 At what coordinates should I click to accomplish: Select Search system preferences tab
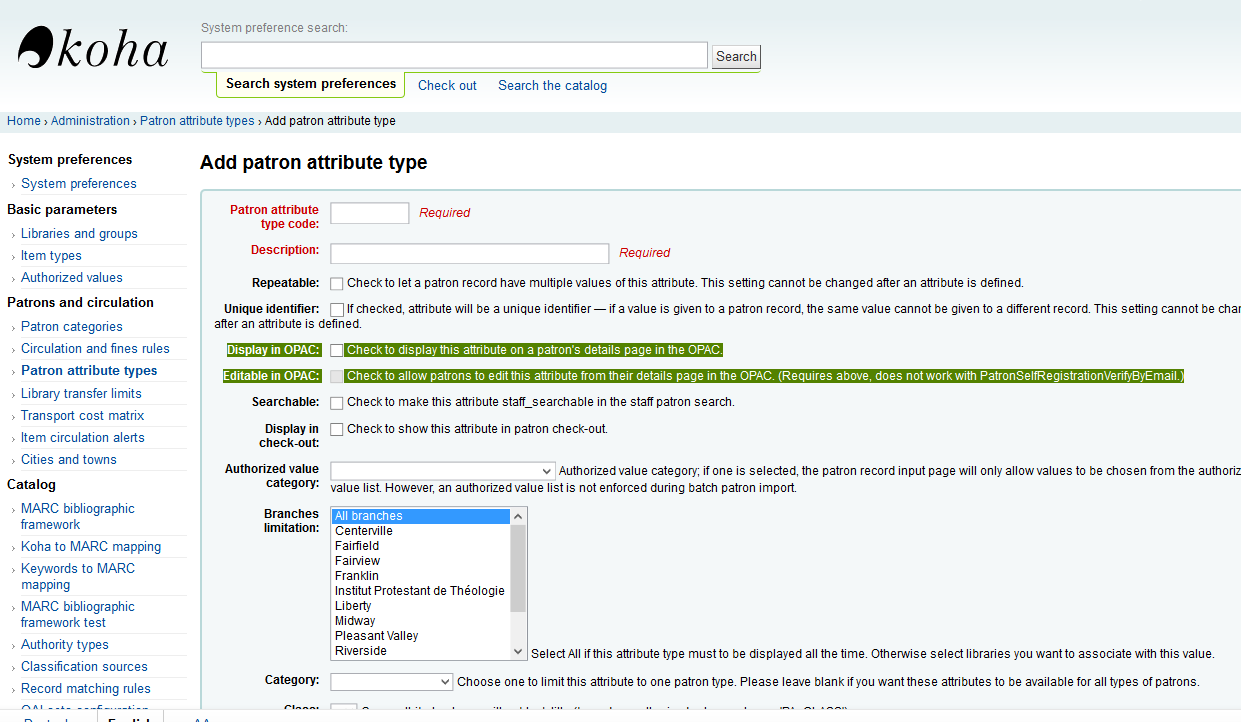coord(311,84)
